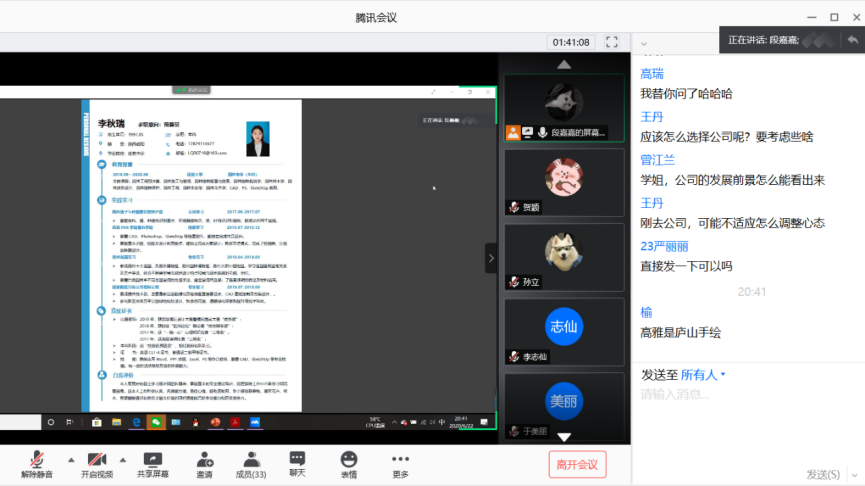Turn on camera with 开启视频
The width and height of the screenshot is (865, 486).
[x=96, y=464]
